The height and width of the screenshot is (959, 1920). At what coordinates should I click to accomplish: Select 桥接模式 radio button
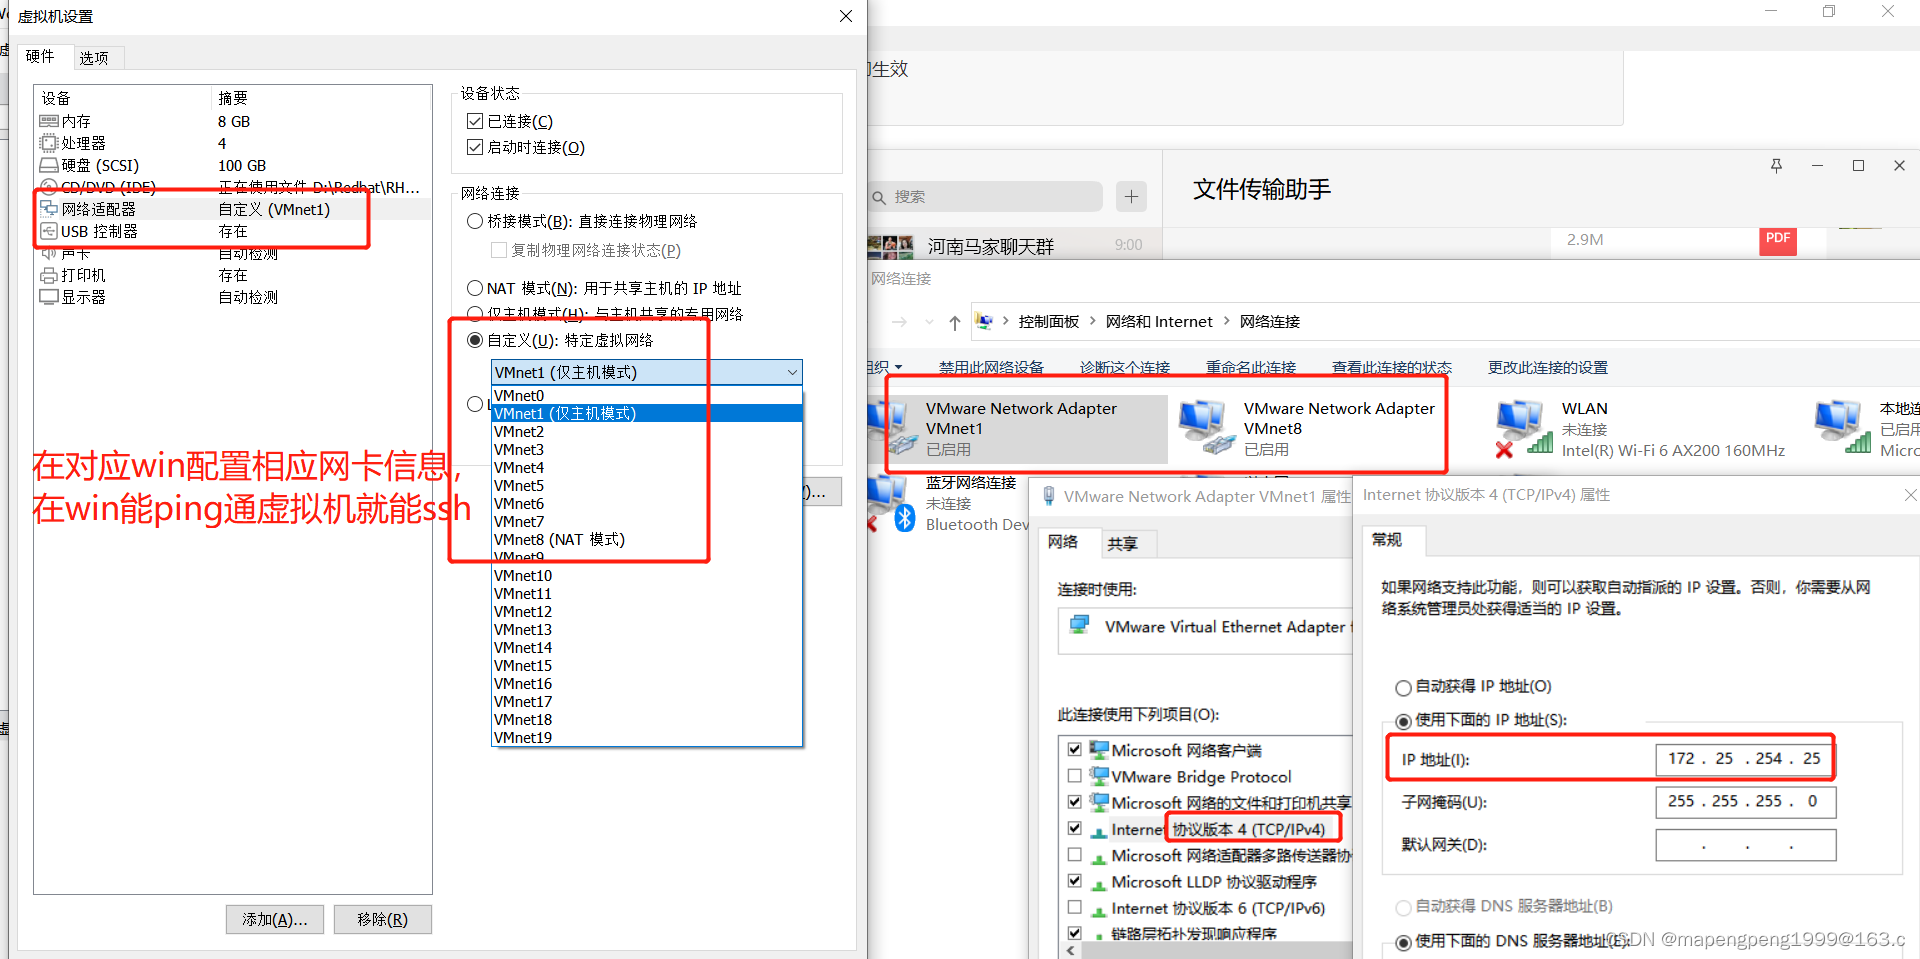(475, 221)
